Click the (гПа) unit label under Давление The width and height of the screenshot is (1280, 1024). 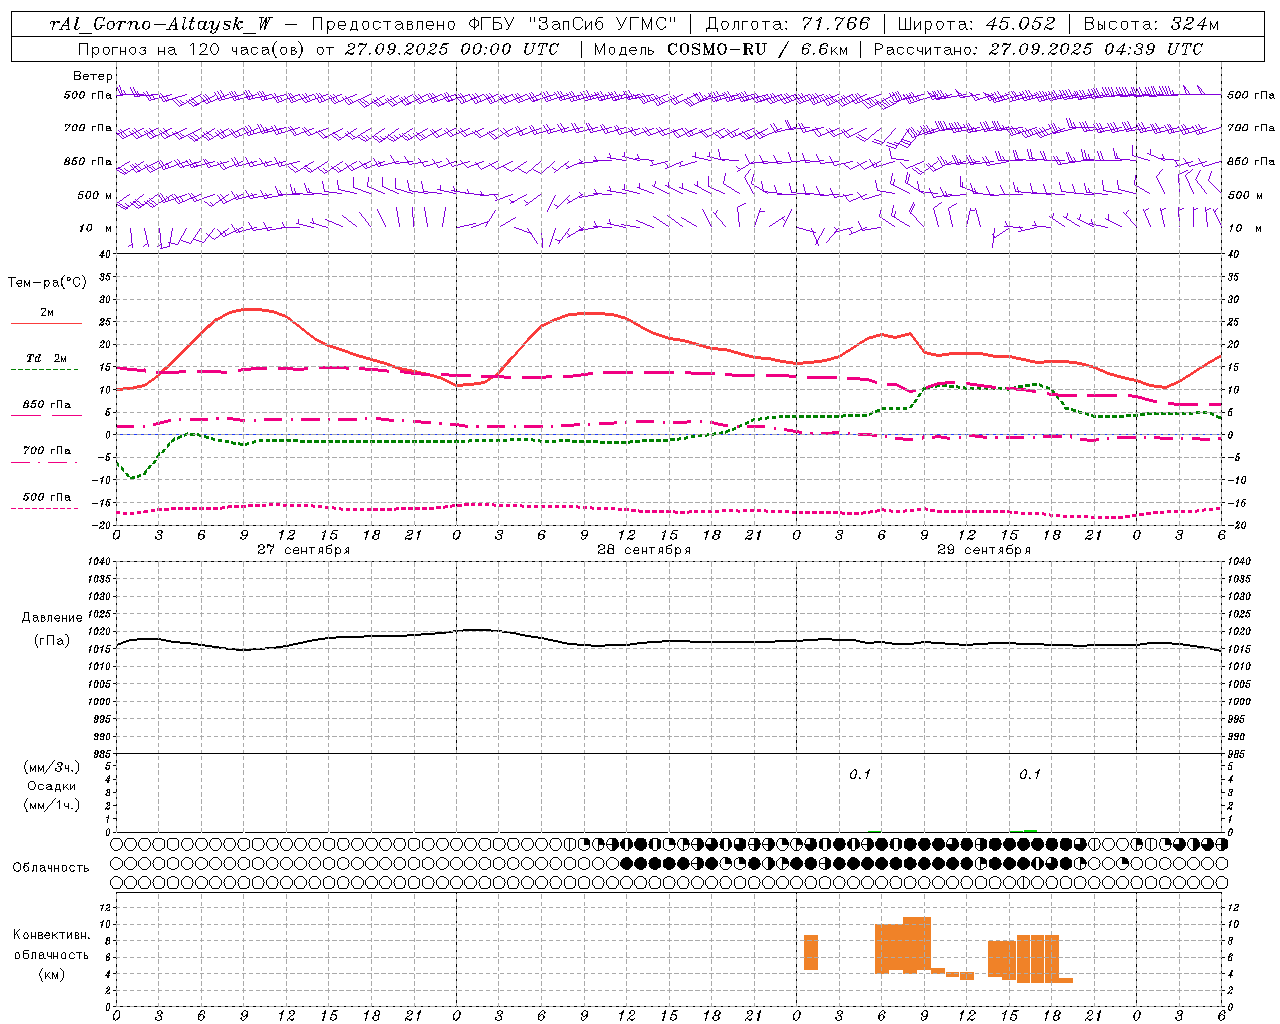[x=52, y=641]
